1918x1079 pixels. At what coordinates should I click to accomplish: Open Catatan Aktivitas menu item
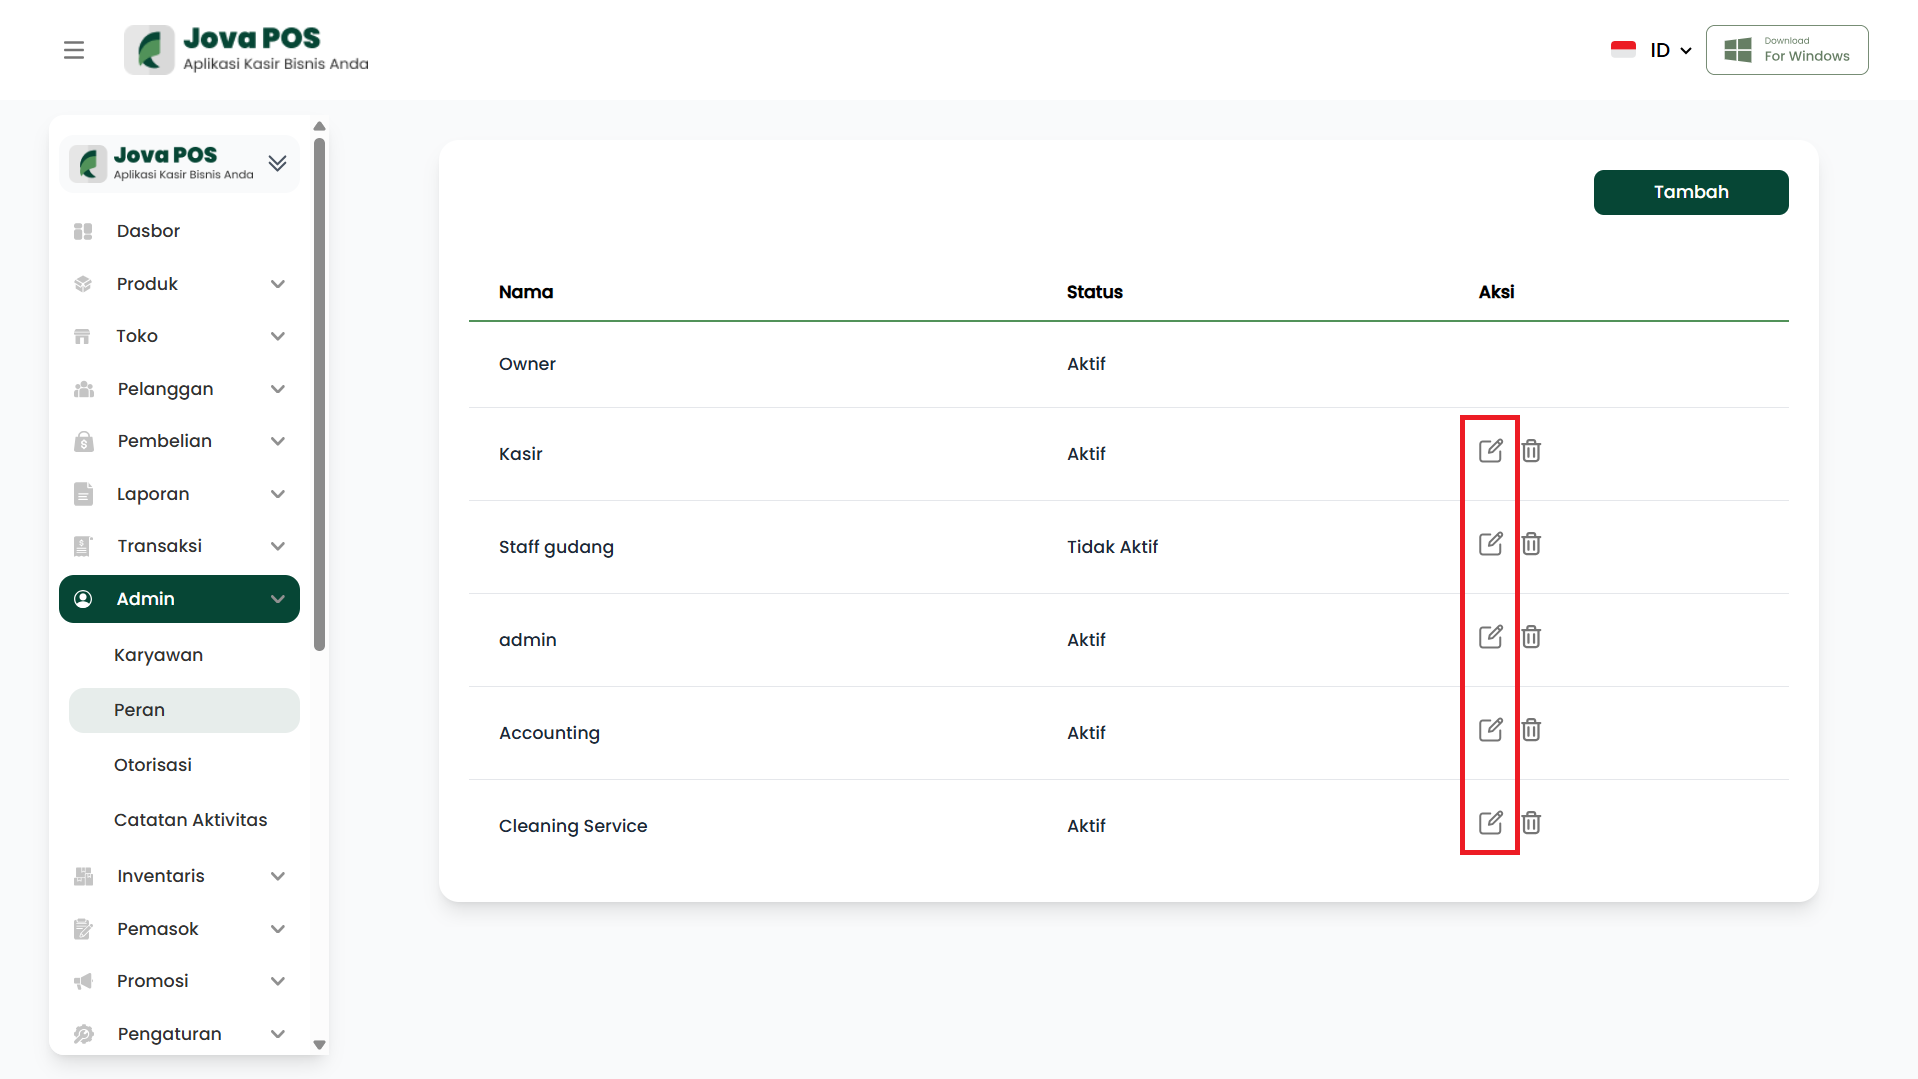point(191,820)
